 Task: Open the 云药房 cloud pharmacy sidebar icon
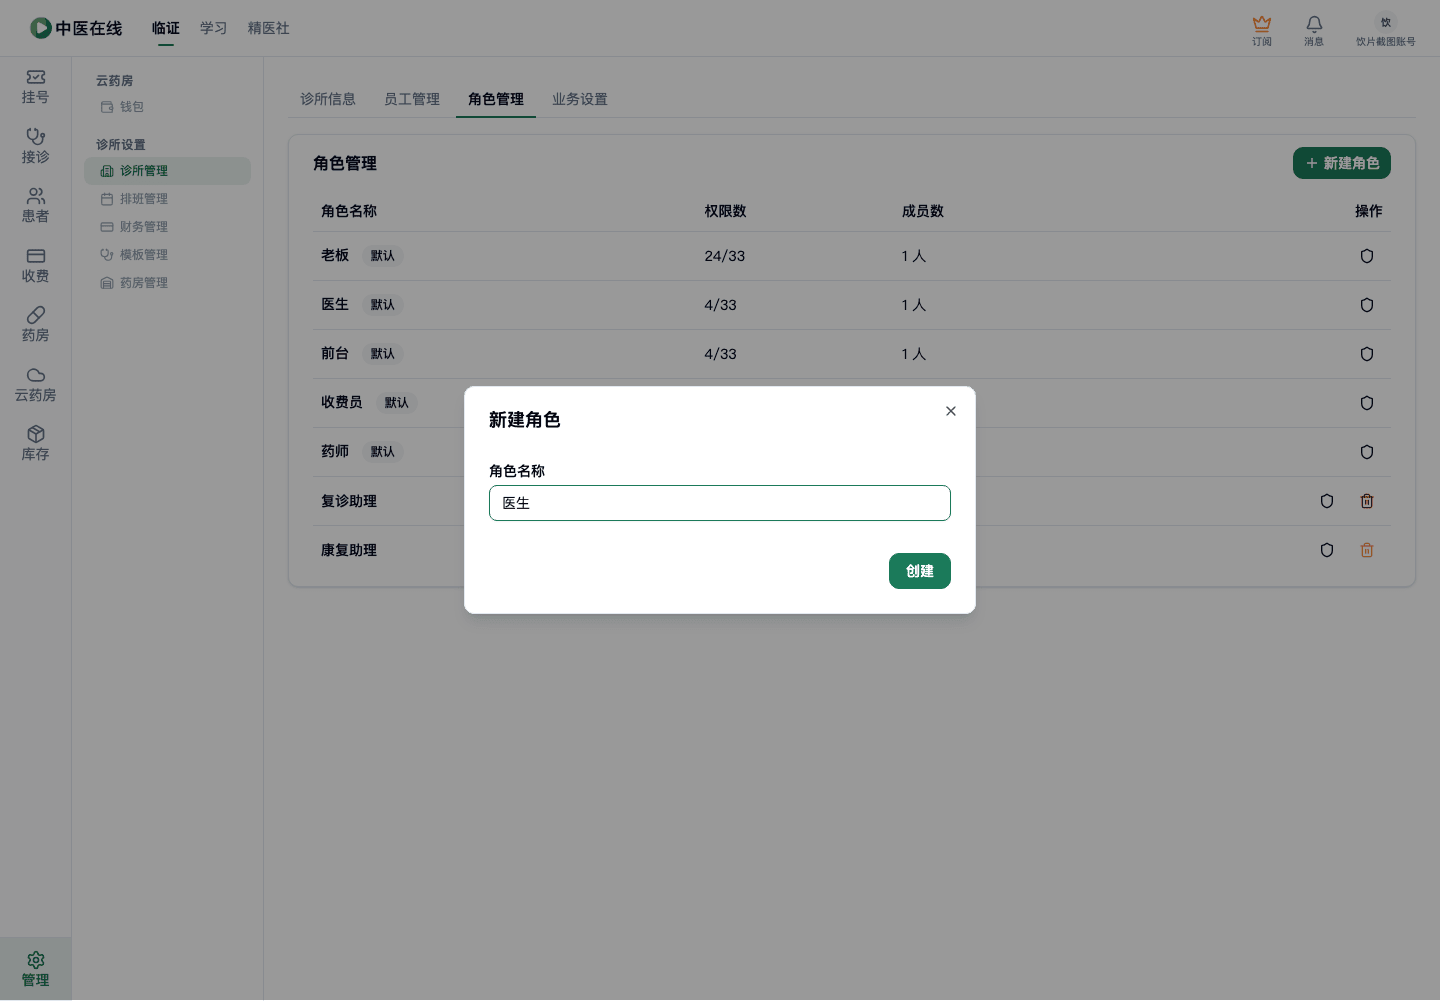pyautogui.click(x=35, y=384)
